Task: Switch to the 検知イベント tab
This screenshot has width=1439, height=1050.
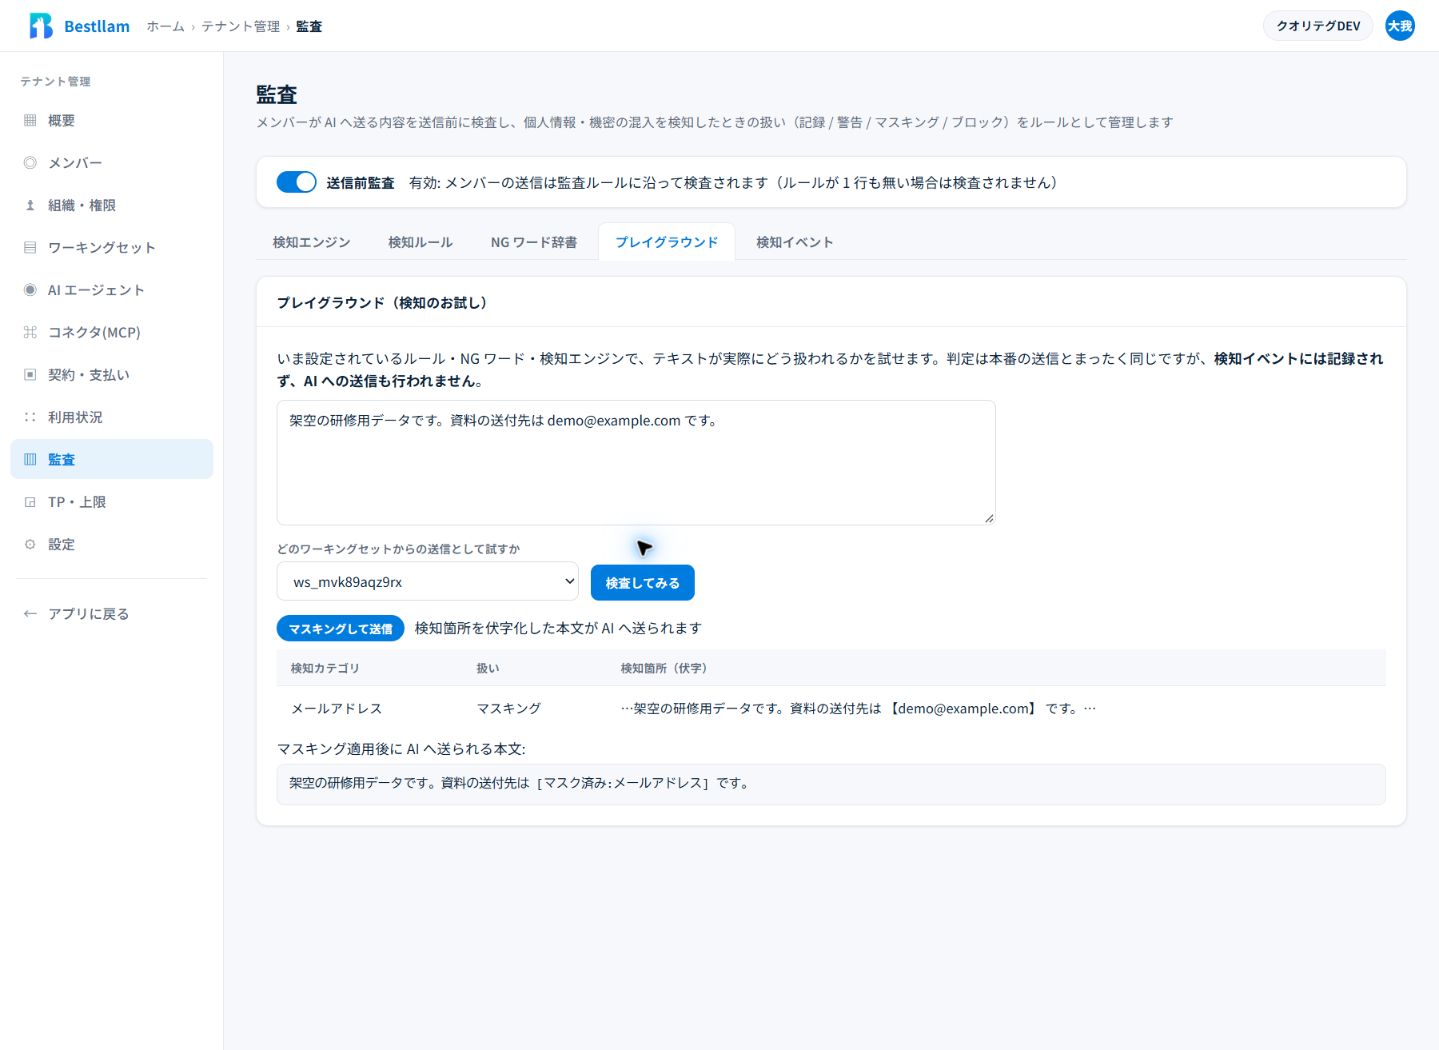Action: click(794, 242)
